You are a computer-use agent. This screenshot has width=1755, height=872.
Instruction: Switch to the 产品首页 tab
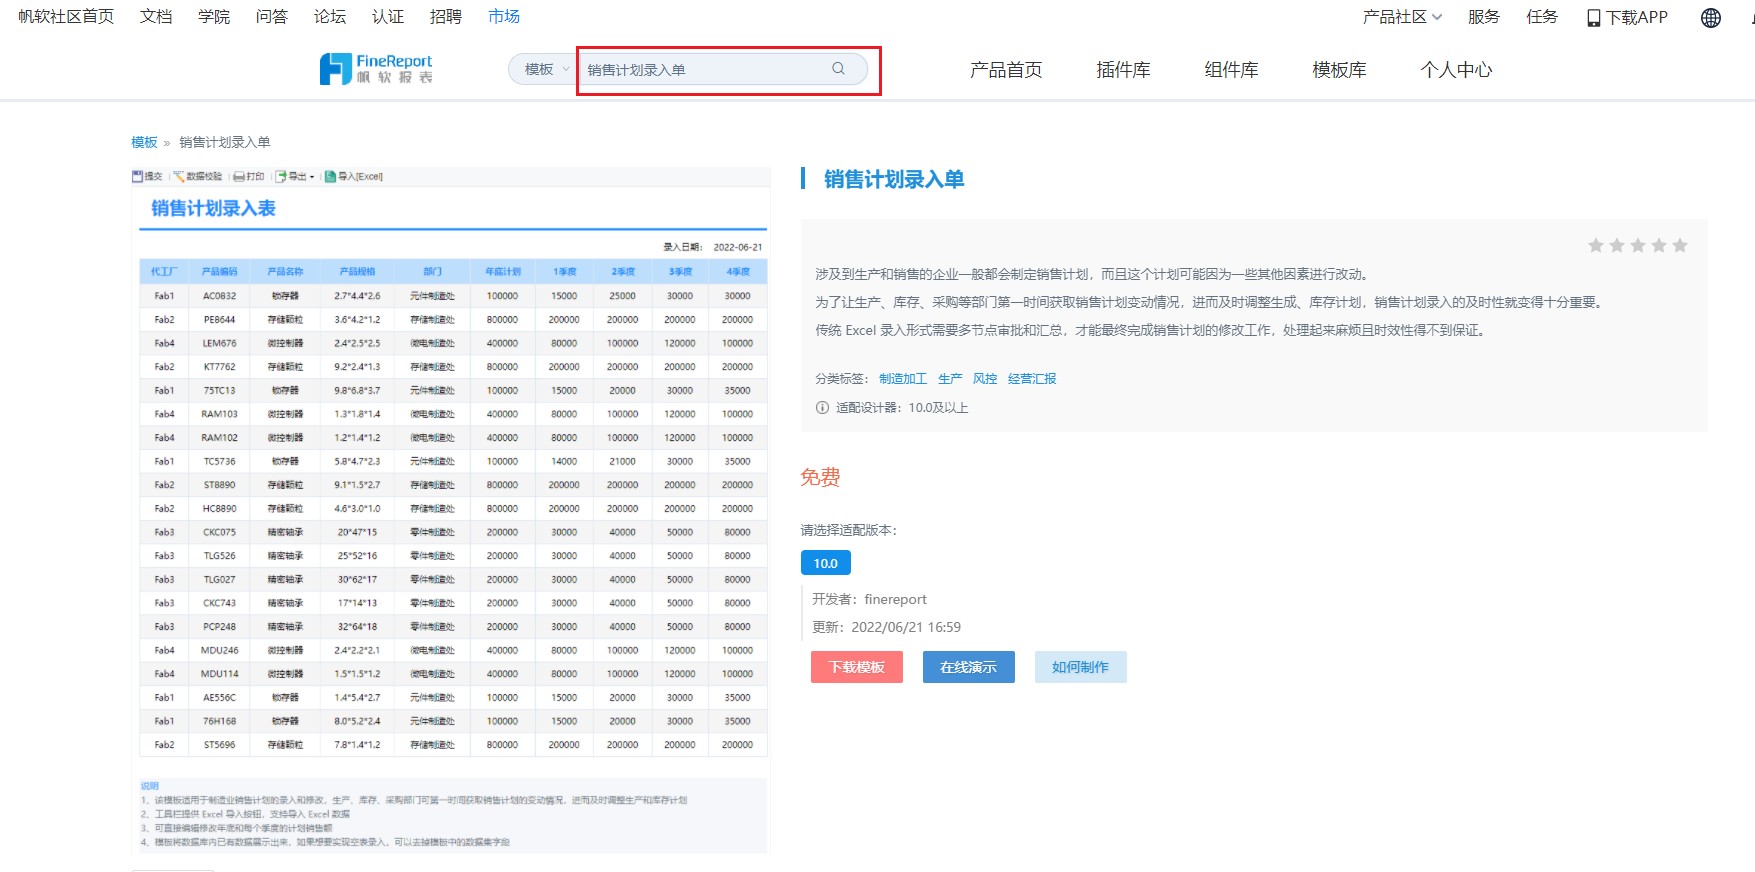click(x=1006, y=69)
